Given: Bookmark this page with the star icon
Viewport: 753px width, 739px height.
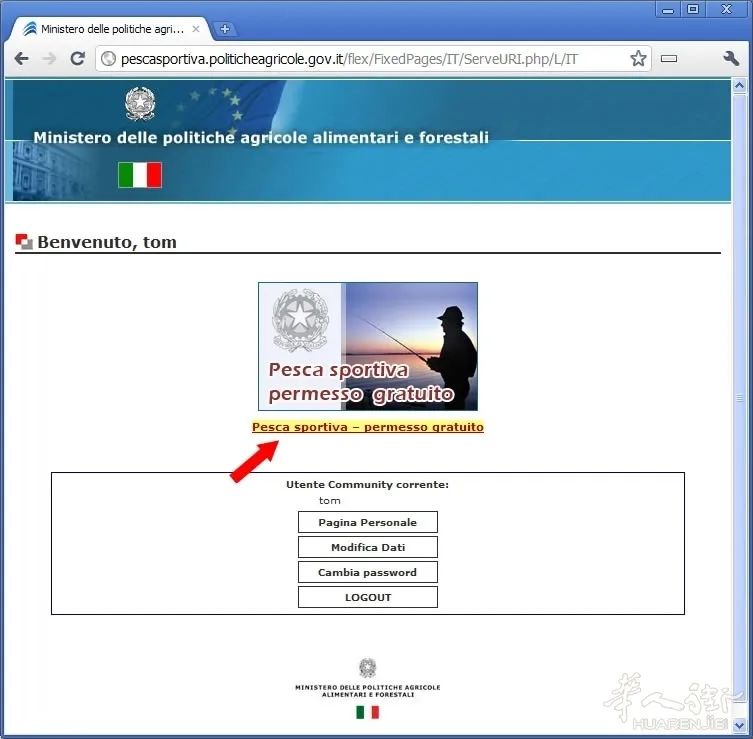Looking at the screenshot, I should tap(638, 59).
